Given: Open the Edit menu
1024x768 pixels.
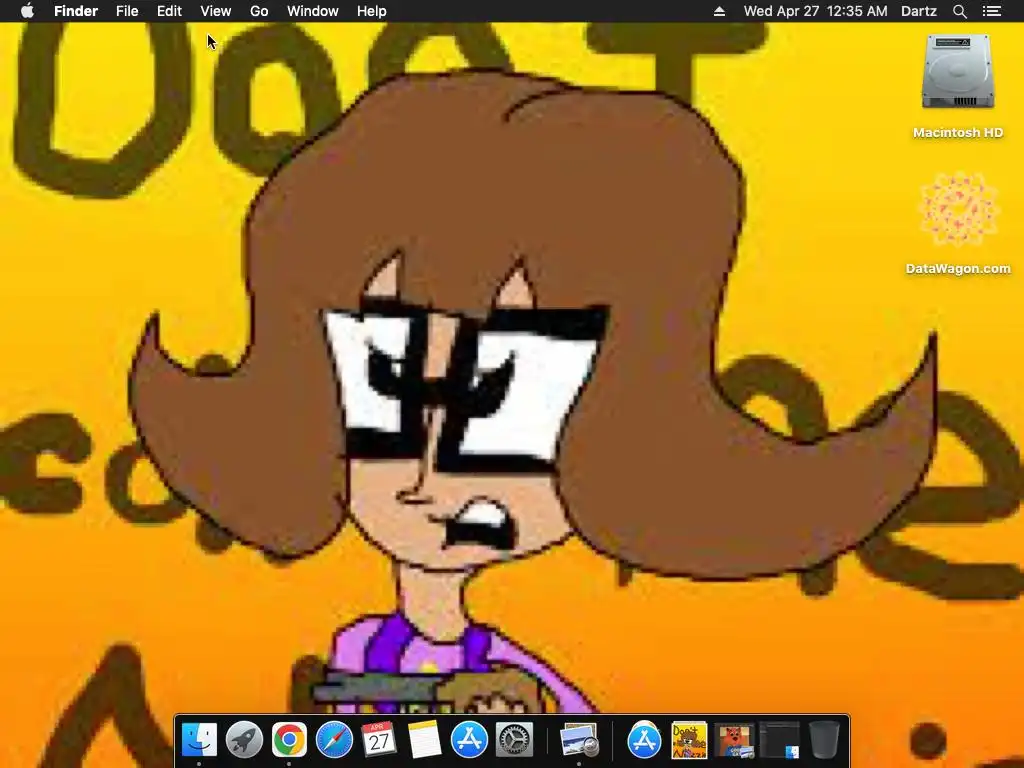Looking at the screenshot, I should point(169,11).
